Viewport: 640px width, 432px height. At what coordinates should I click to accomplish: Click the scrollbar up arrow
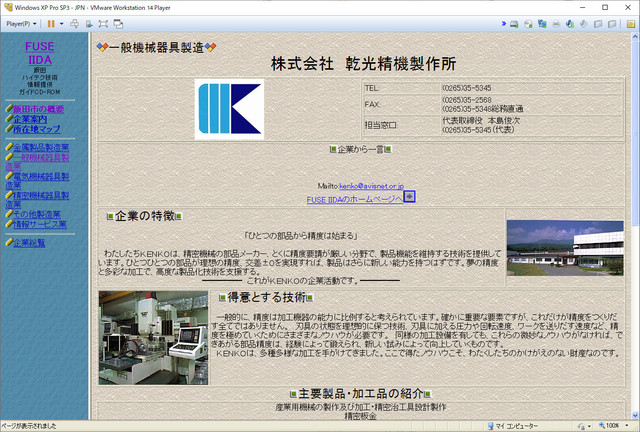click(x=635, y=37)
